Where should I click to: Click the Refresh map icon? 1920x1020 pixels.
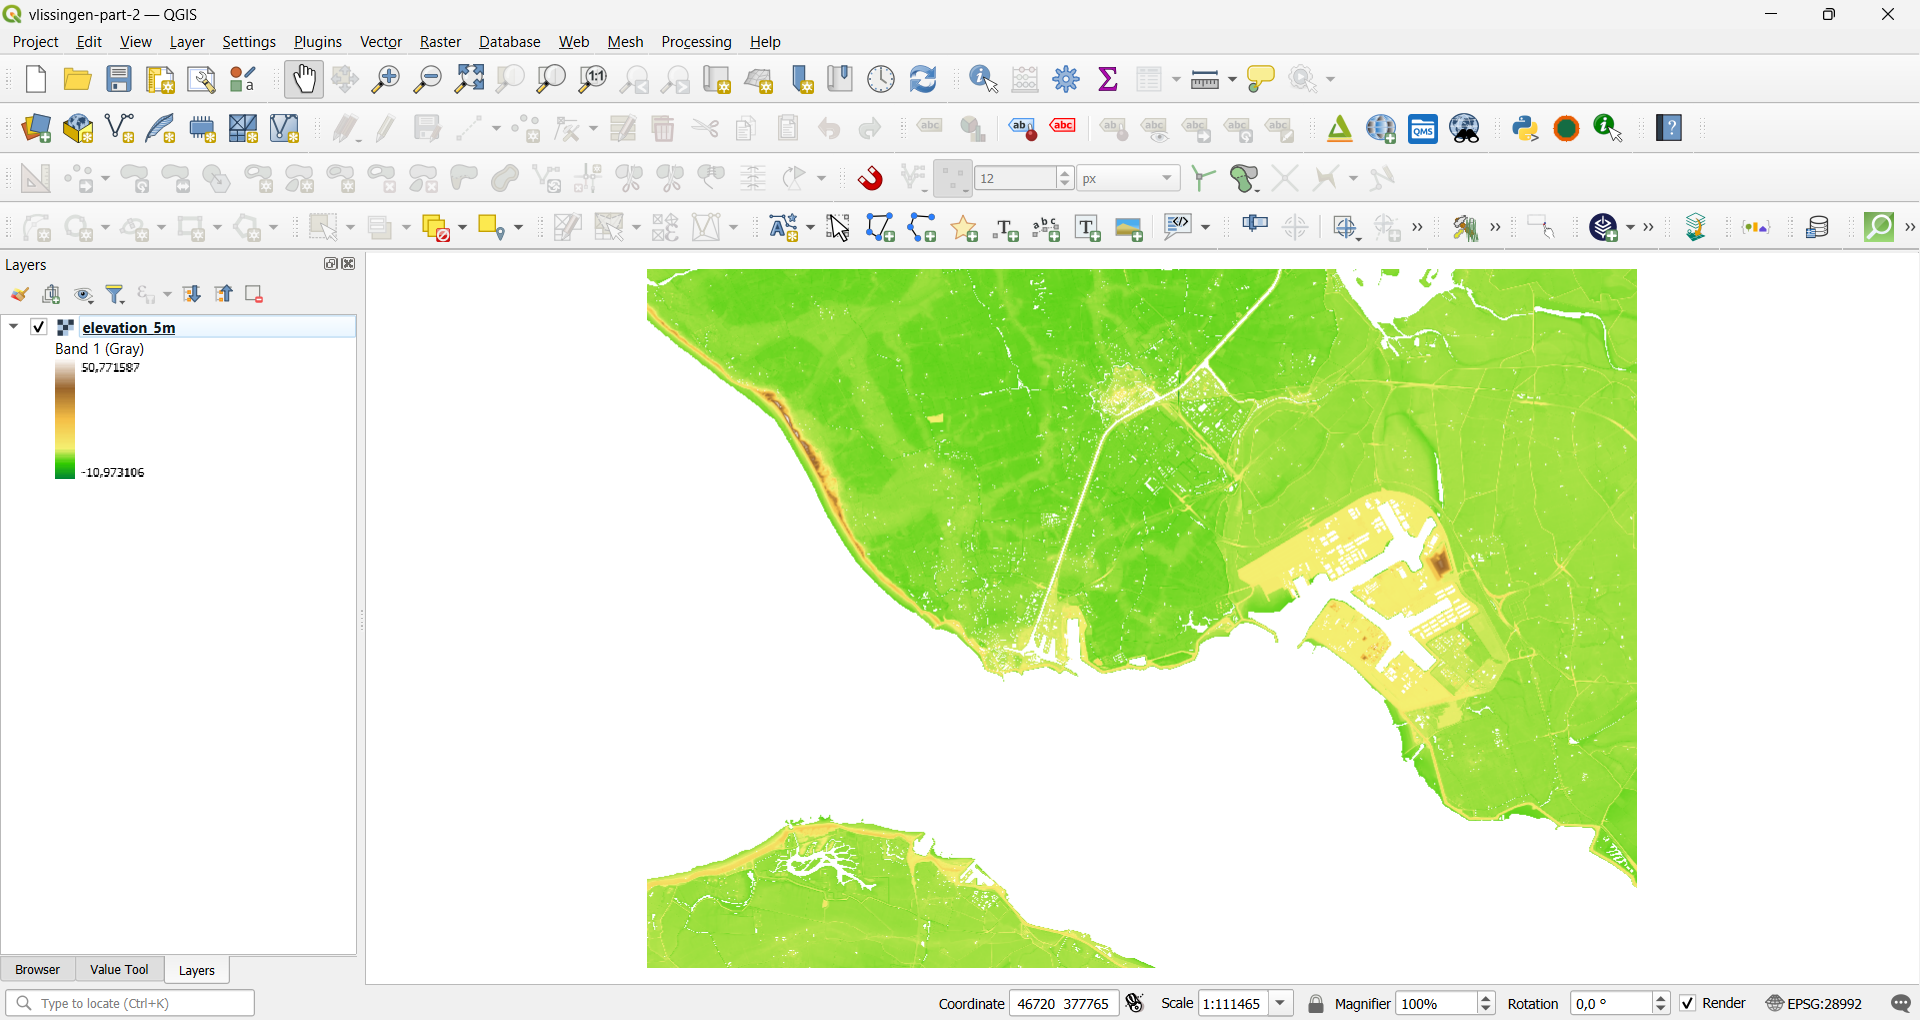click(x=924, y=79)
